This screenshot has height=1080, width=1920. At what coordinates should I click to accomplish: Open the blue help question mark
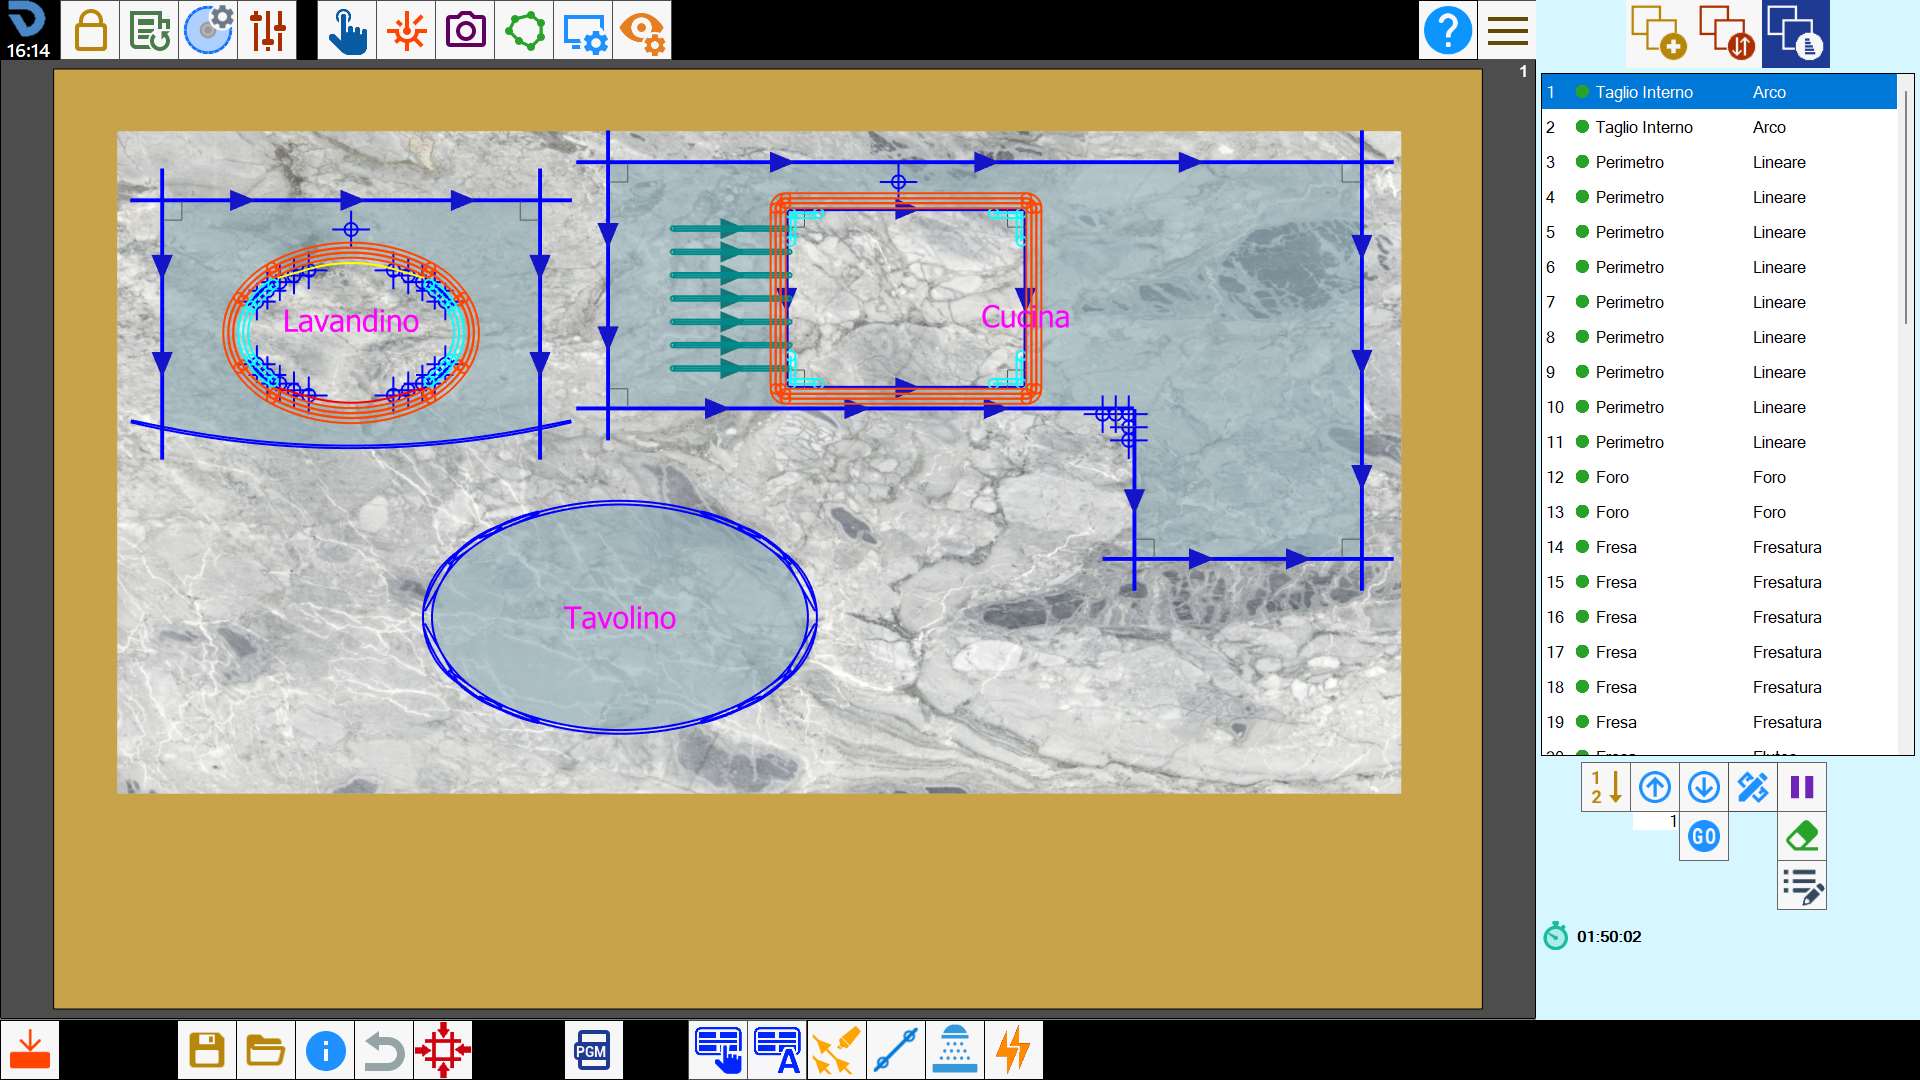coord(1447,30)
